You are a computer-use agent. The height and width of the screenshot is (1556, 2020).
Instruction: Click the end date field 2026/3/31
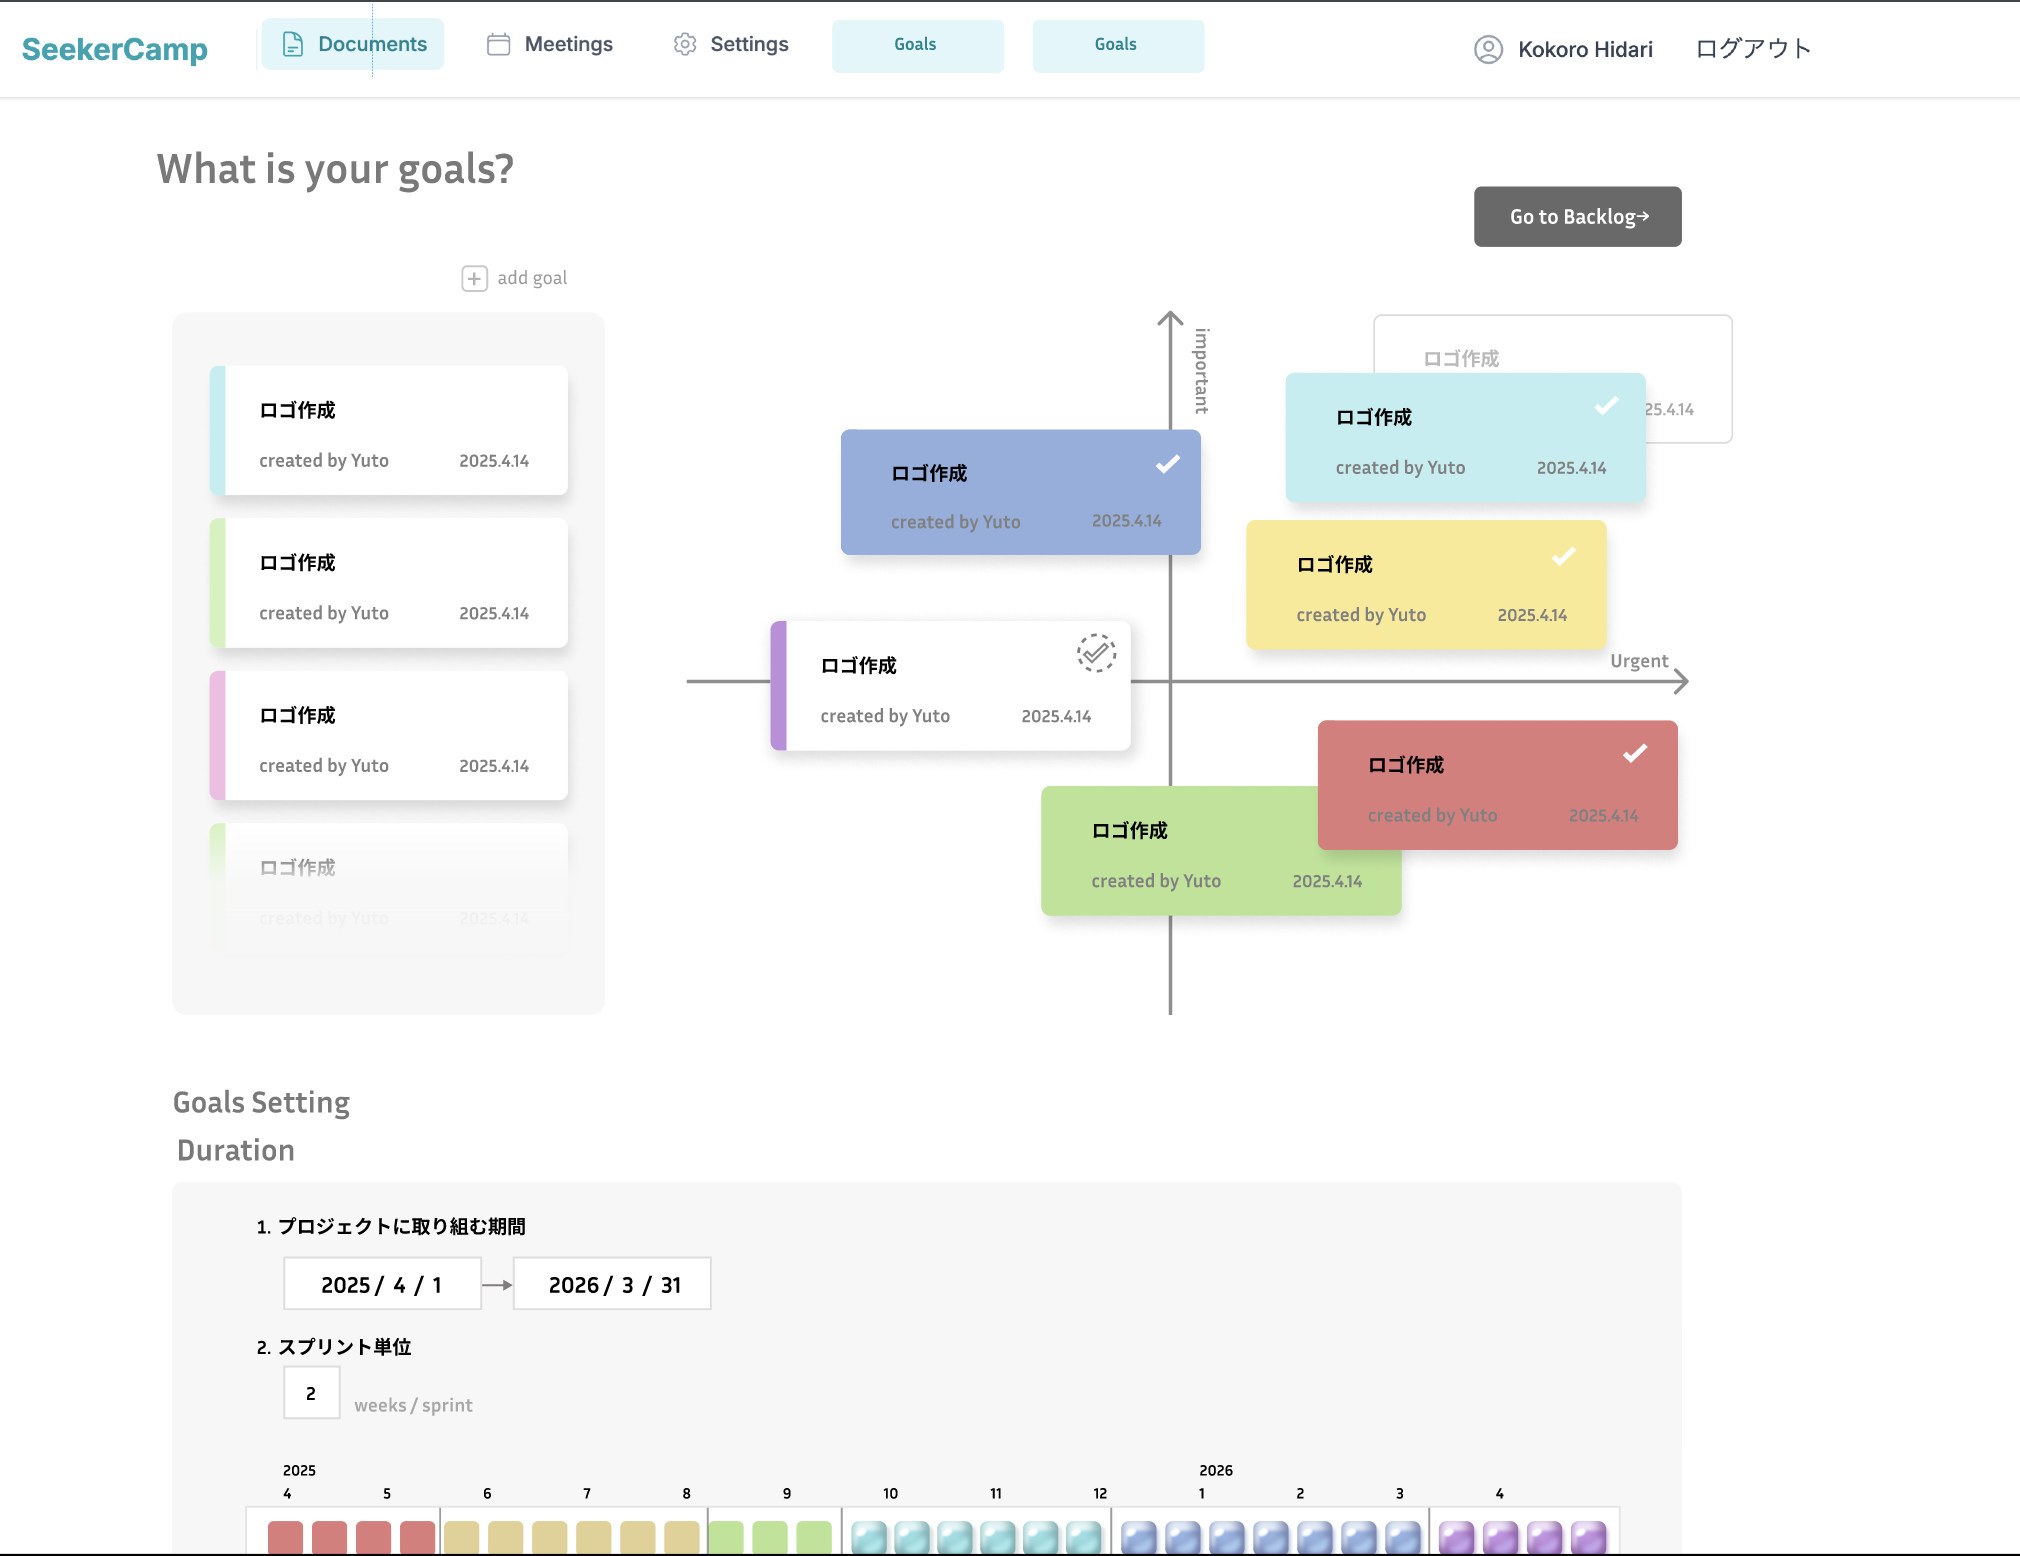tap(612, 1284)
